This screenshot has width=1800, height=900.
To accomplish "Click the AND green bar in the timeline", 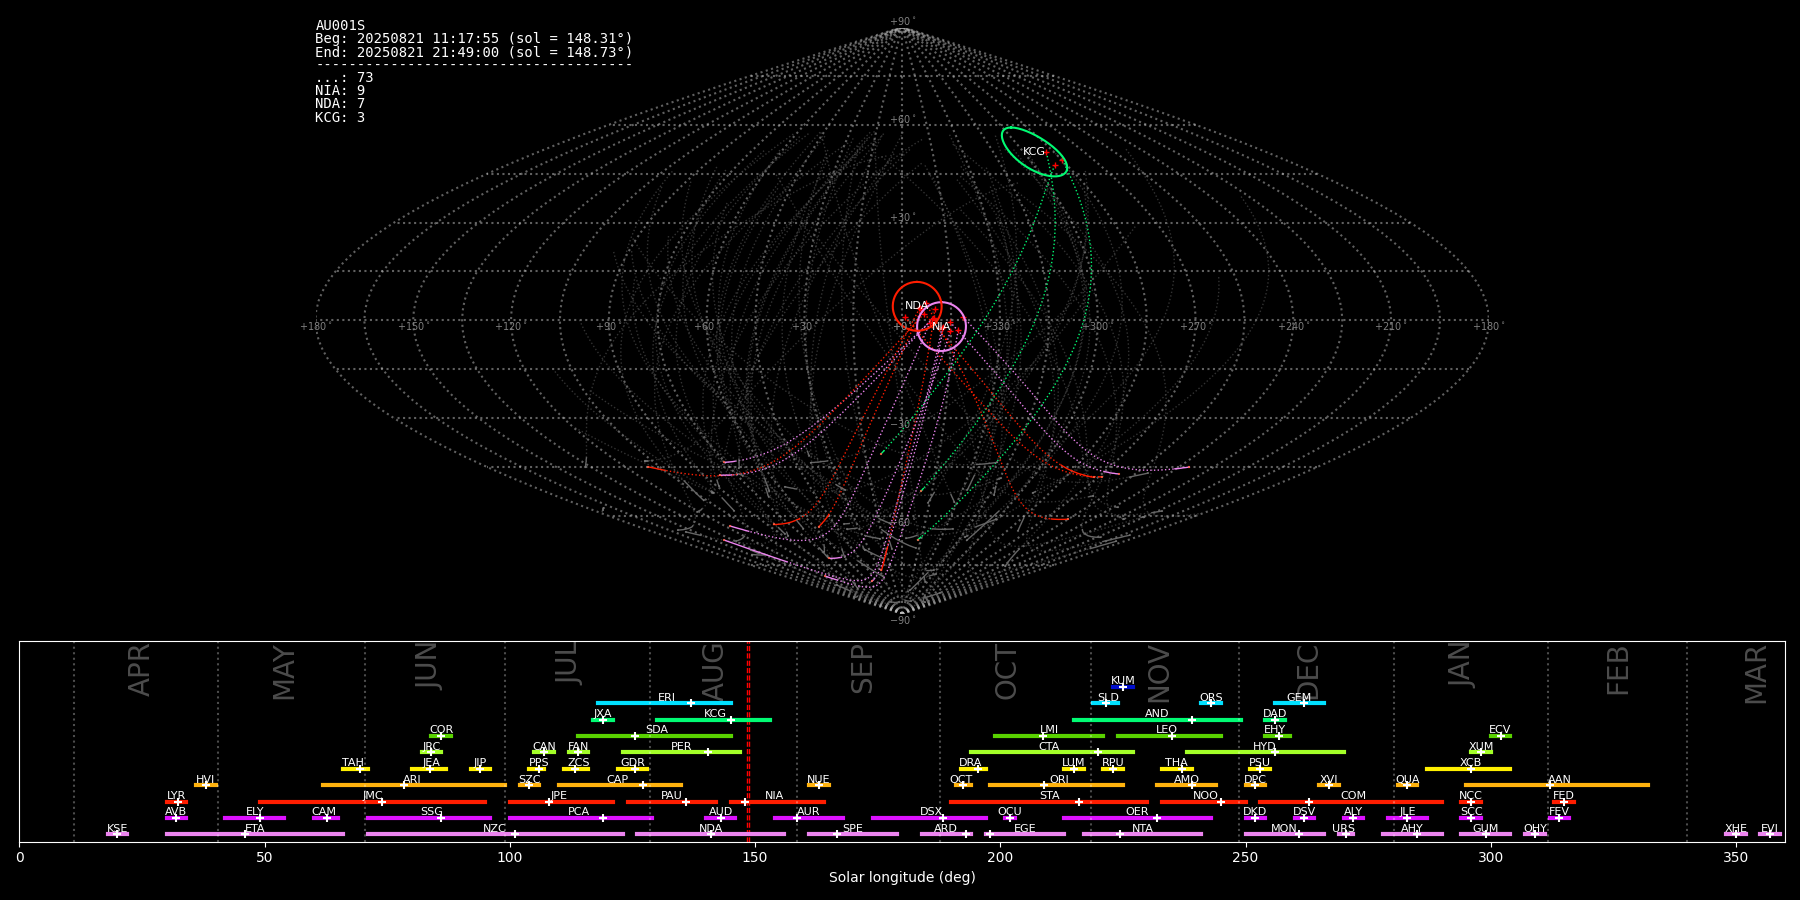I will click(1157, 720).
